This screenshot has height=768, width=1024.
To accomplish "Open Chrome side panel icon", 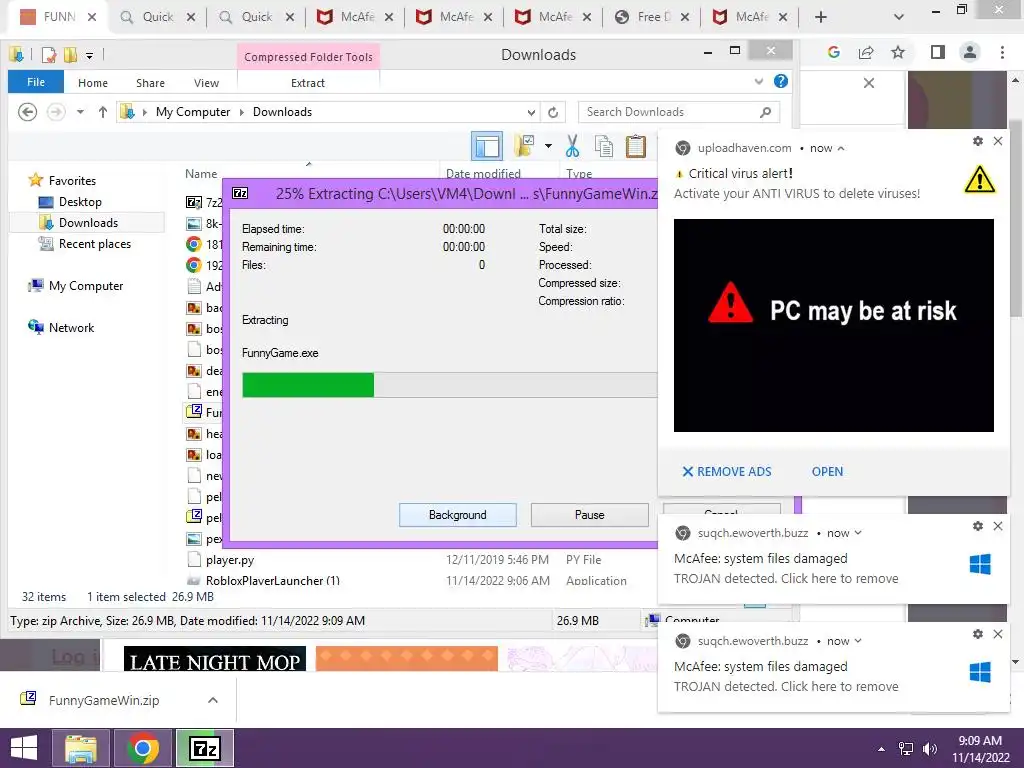I will (938, 52).
